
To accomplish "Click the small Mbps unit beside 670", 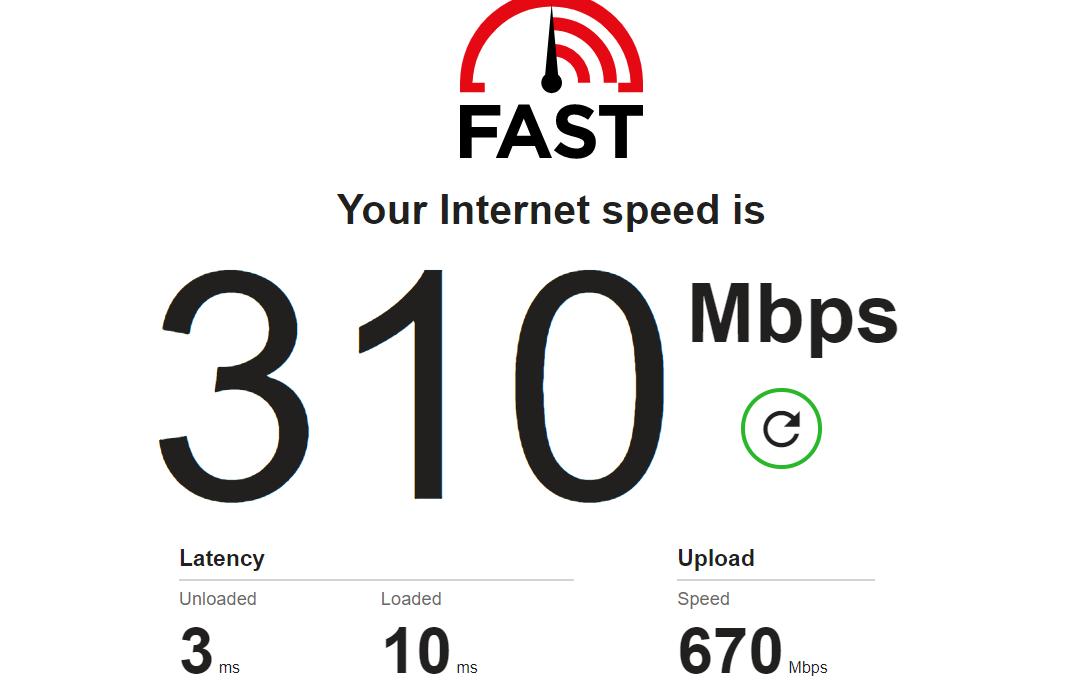I will click(x=808, y=667).
